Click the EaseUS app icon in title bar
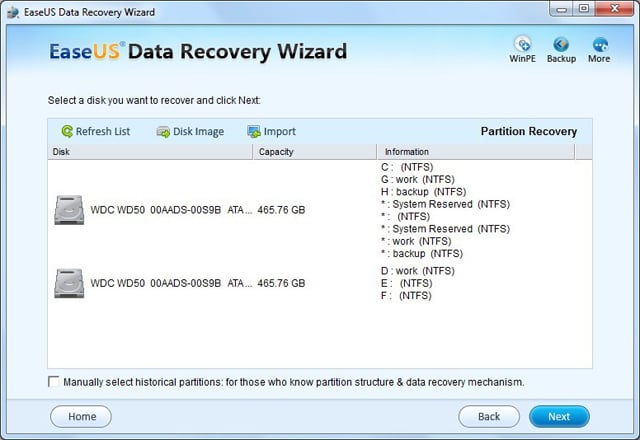Viewport: 640px width, 440px height. tap(13, 12)
